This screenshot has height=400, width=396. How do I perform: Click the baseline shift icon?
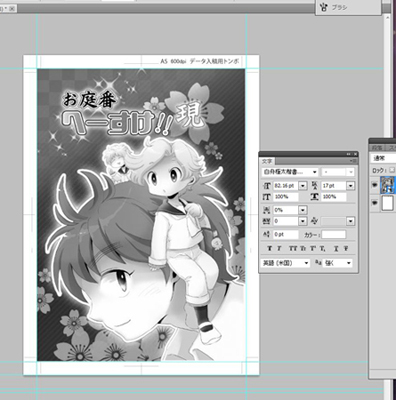coord(267,235)
